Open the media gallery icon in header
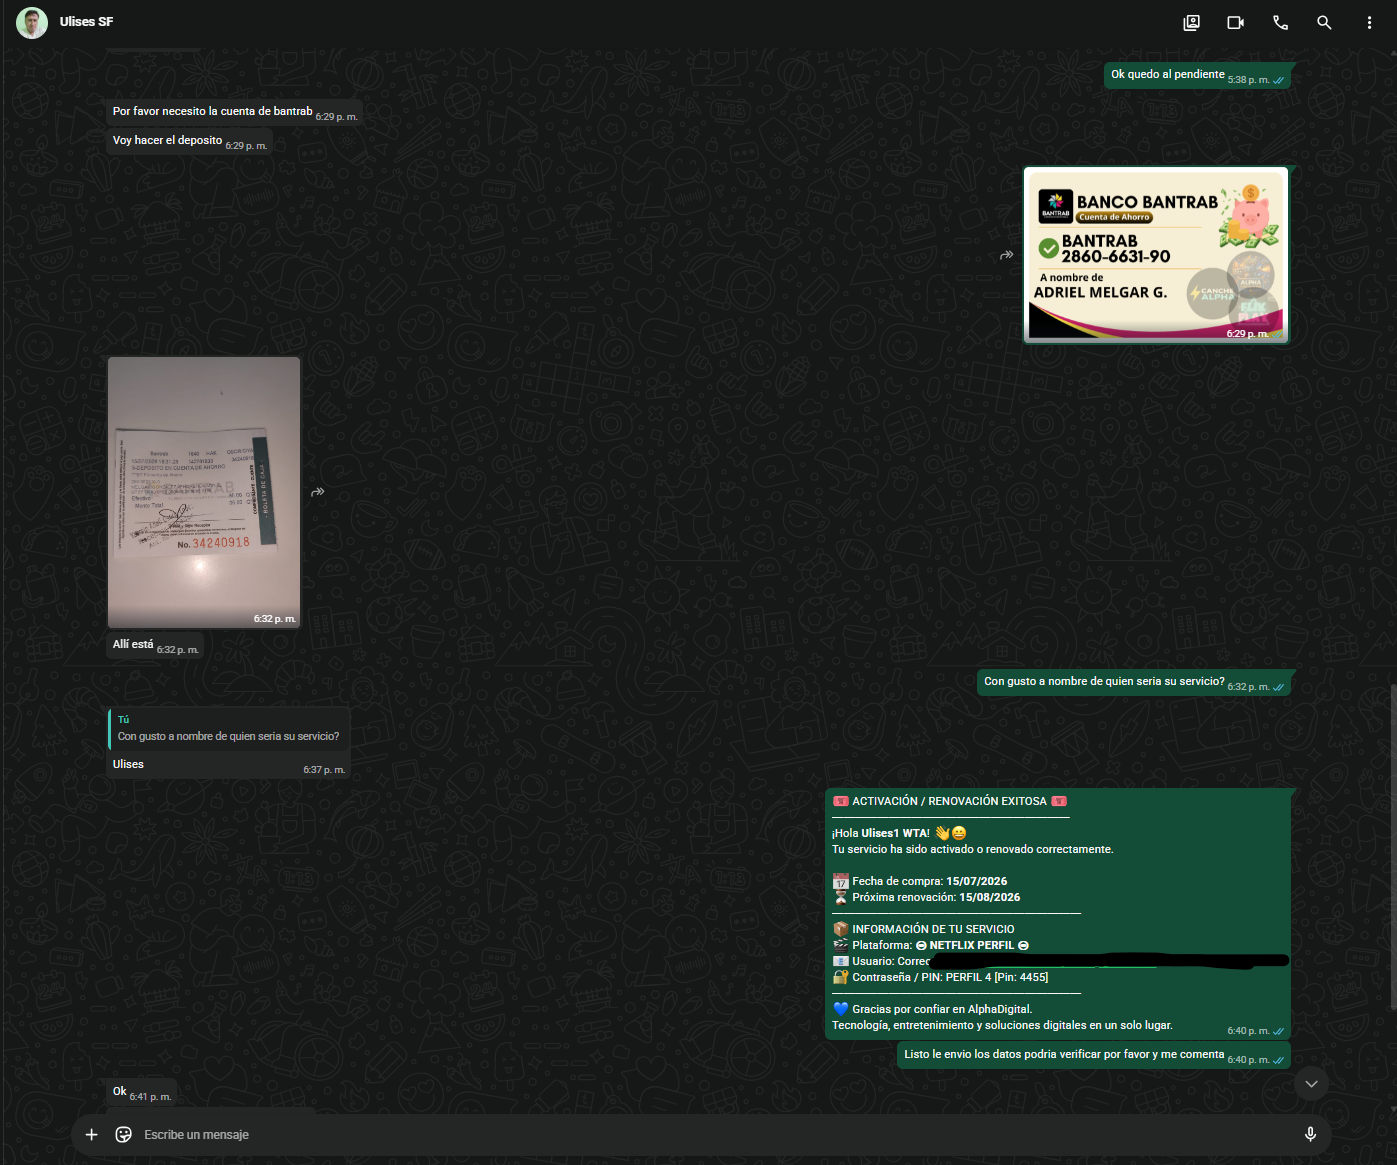 point(1191,22)
